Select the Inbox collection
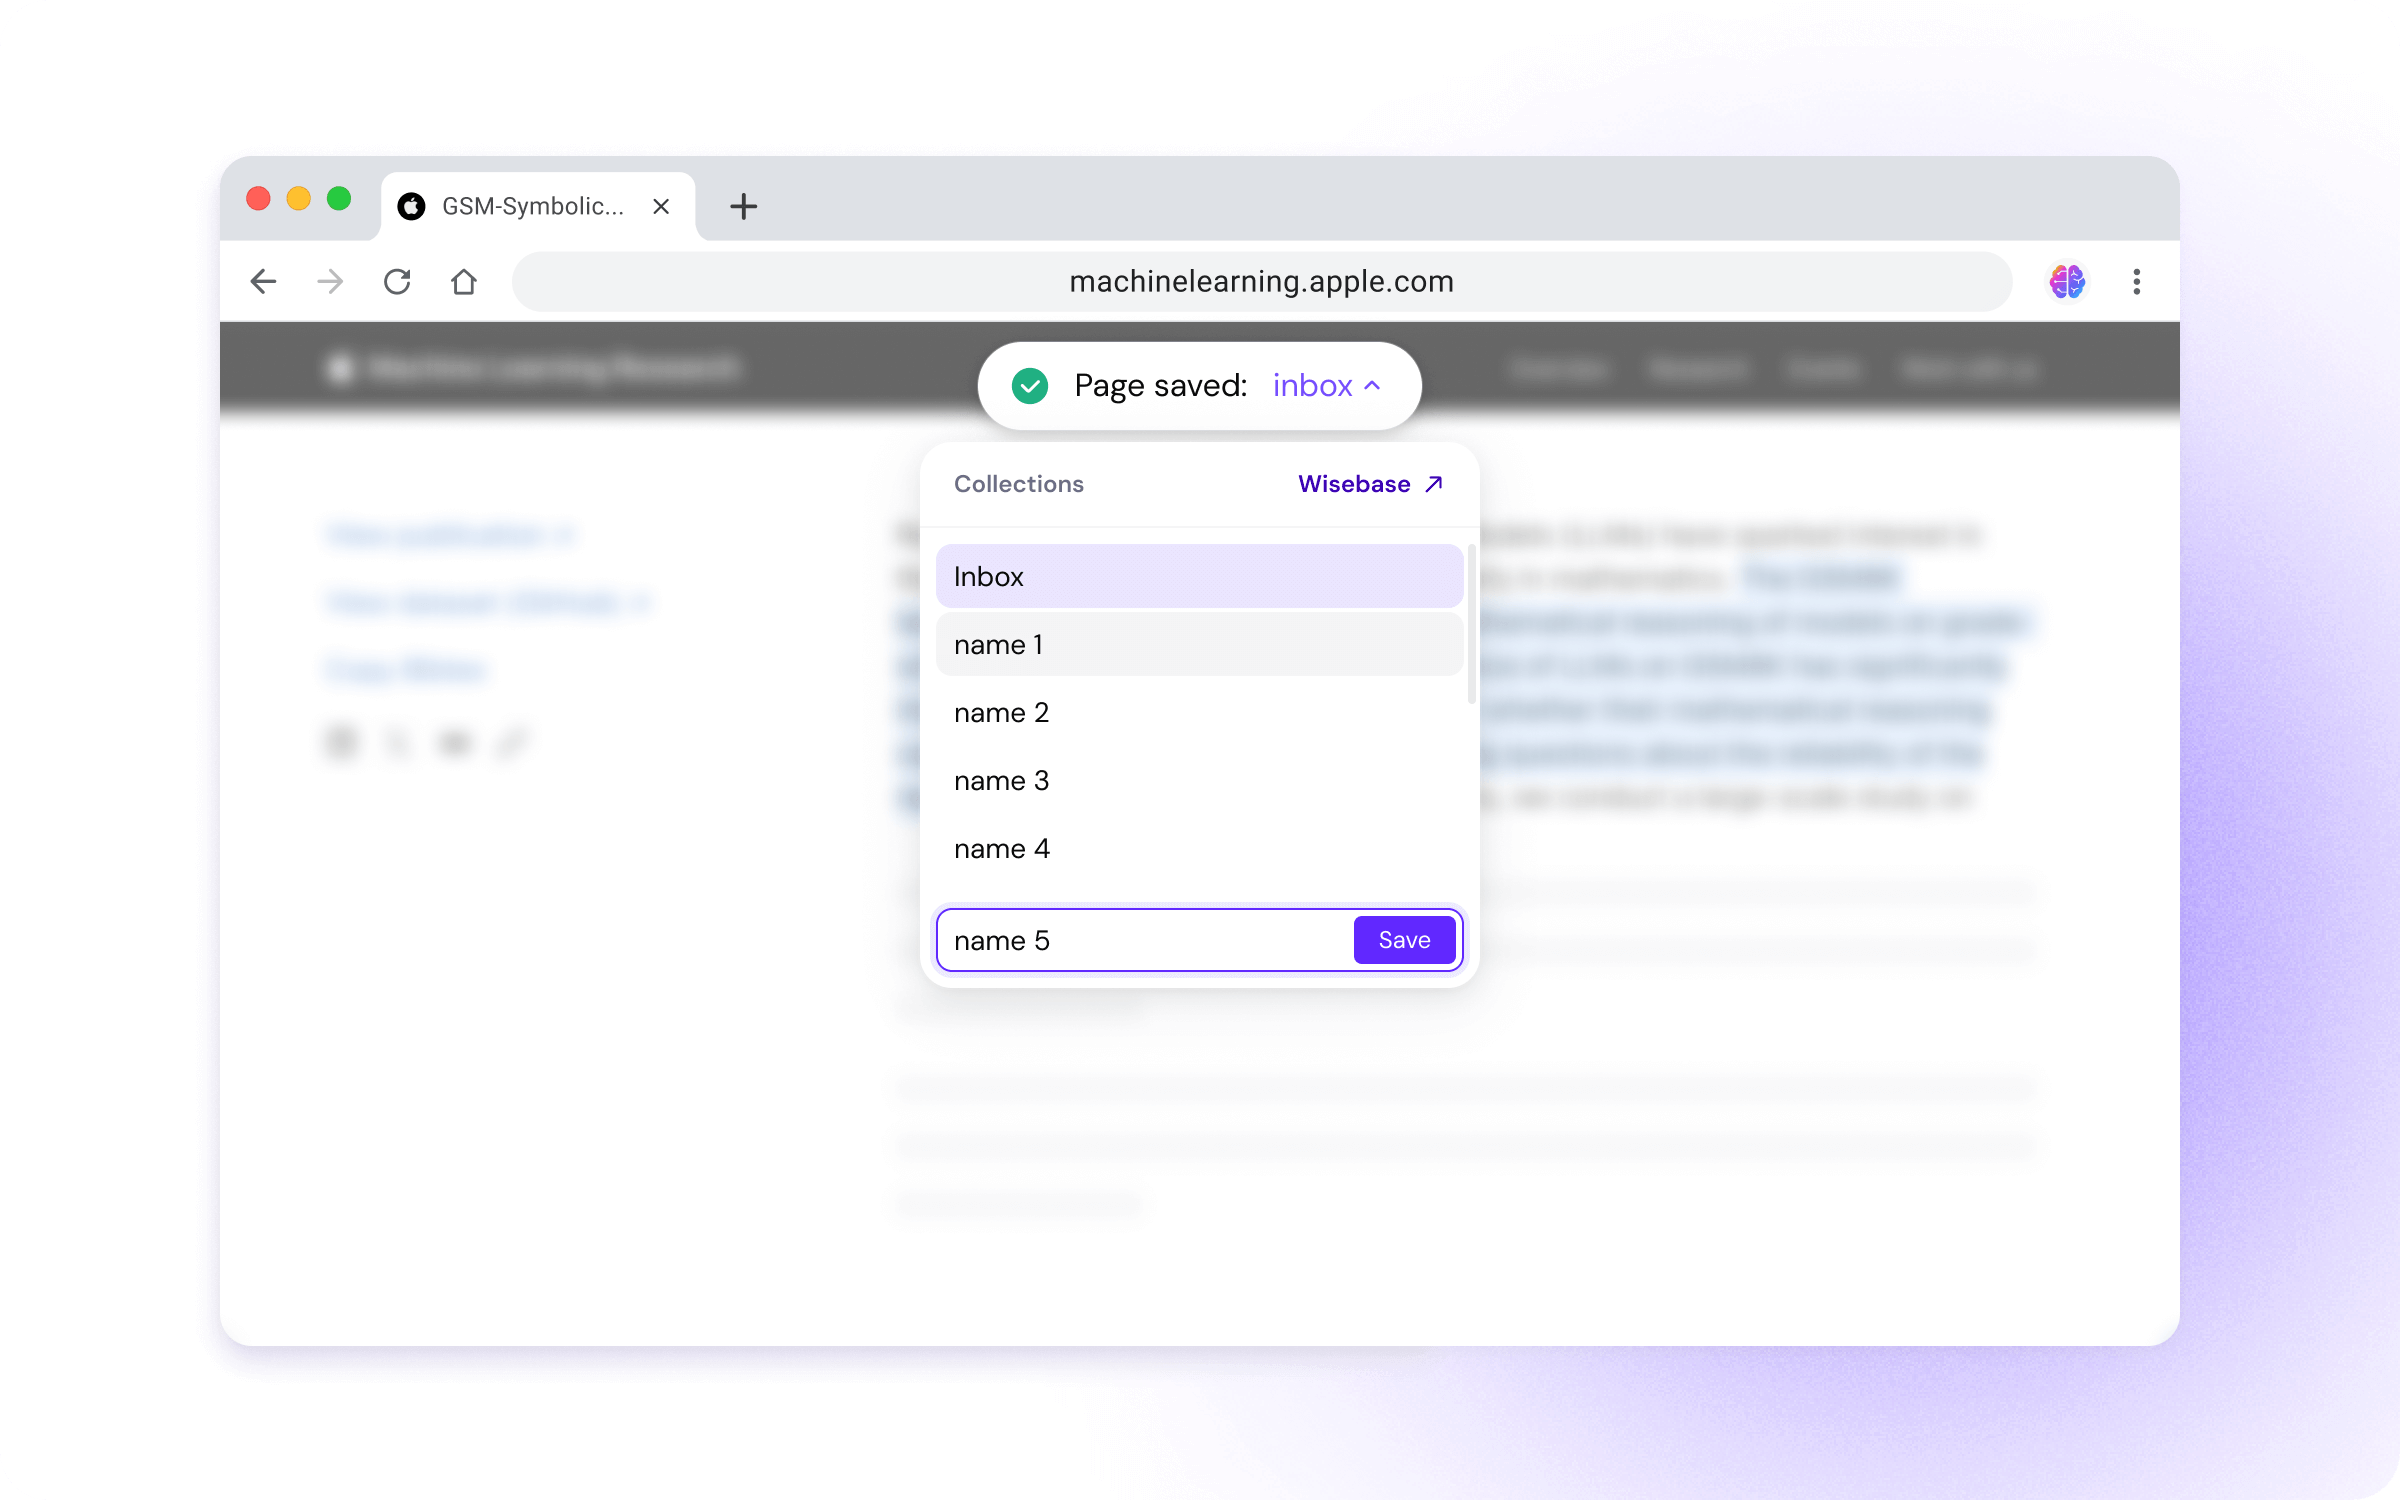The height and width of the screenshot is (1500, 2400). pos(1199,576)
